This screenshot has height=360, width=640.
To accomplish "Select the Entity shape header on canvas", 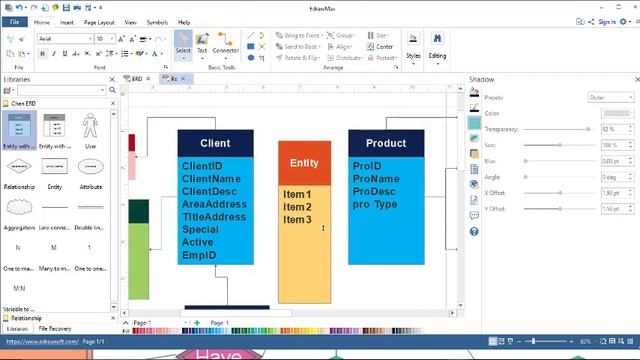I will (x=304, y=163).
